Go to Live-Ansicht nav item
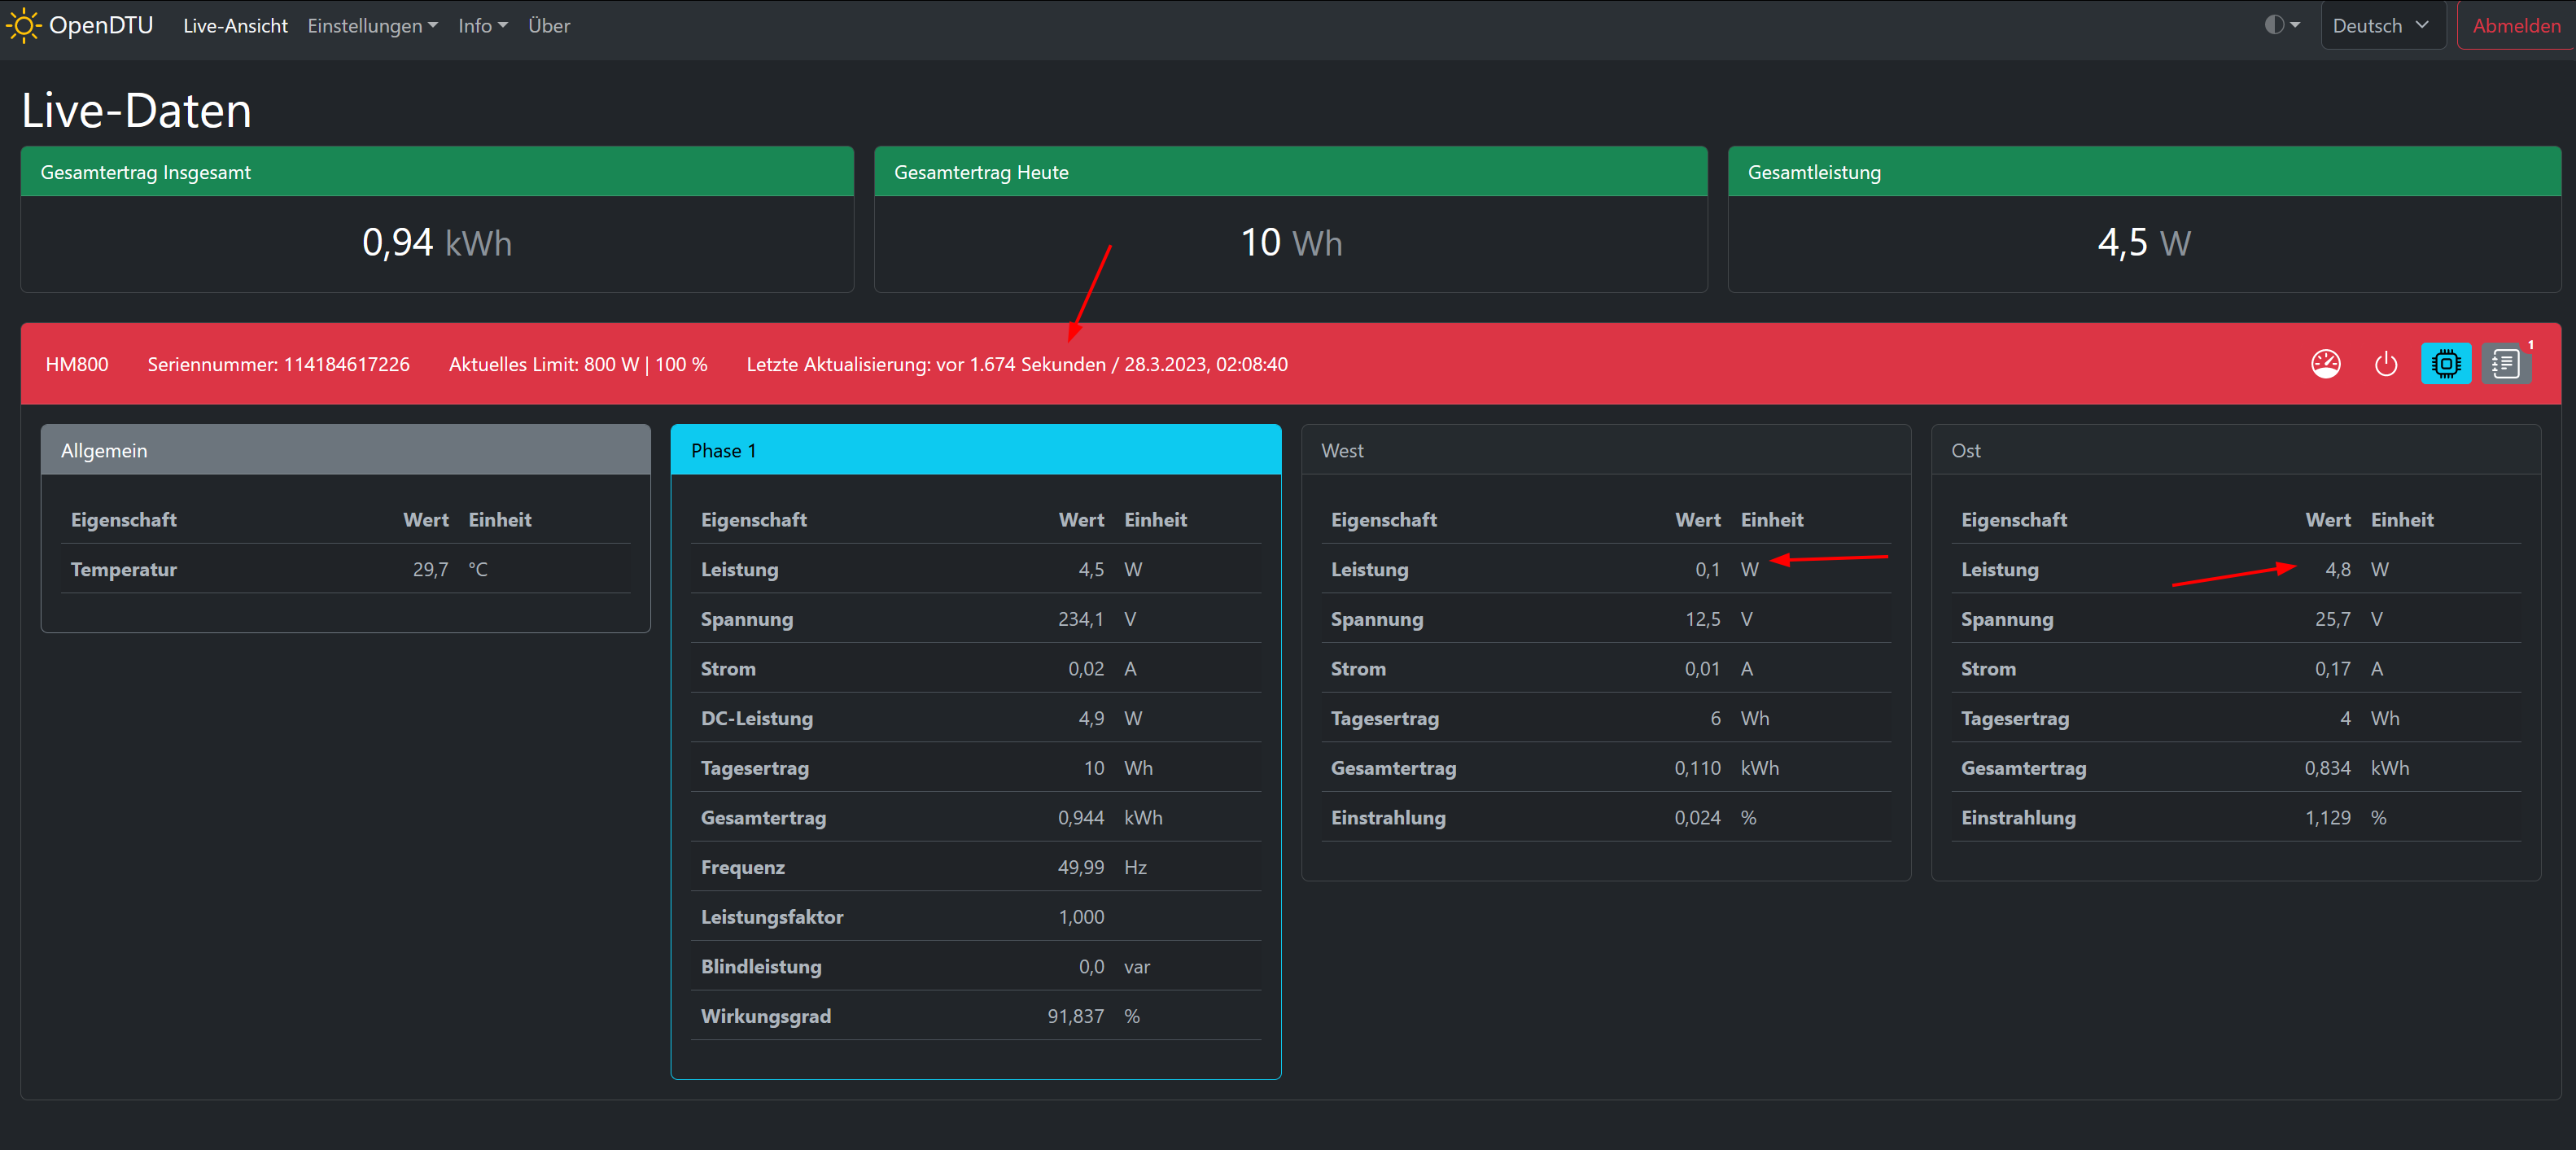The image size is (2576, 1150). coord(235,26)
